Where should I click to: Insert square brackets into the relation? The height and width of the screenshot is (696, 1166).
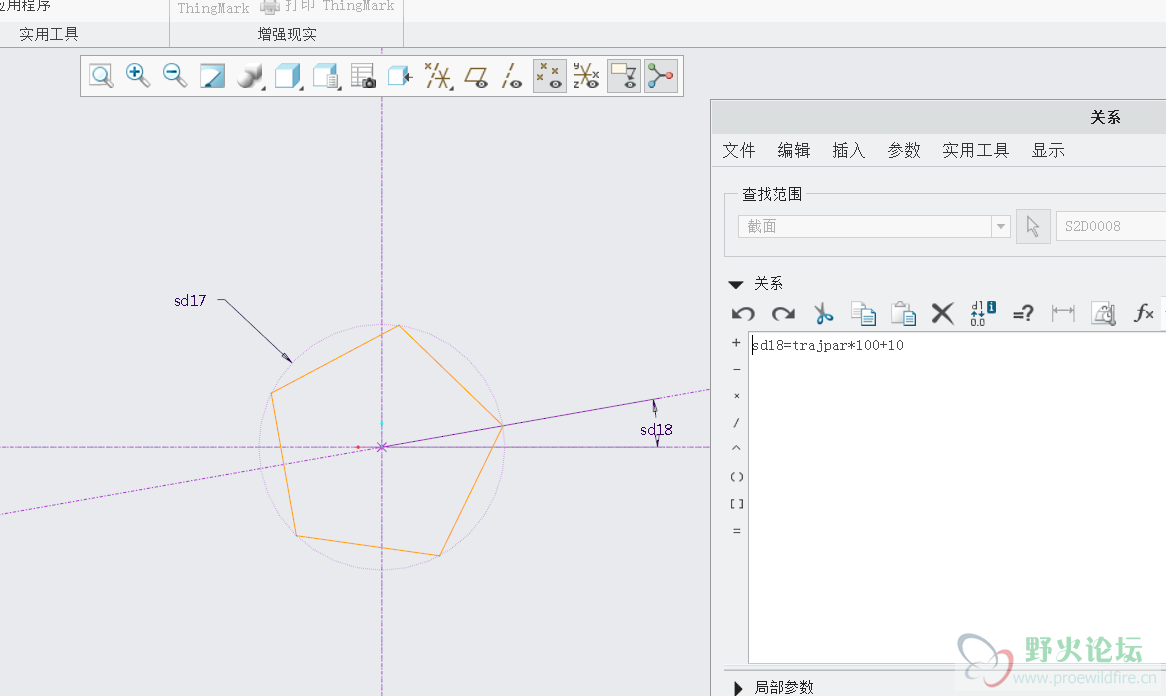pyautogui.click(x=736, y=503)
